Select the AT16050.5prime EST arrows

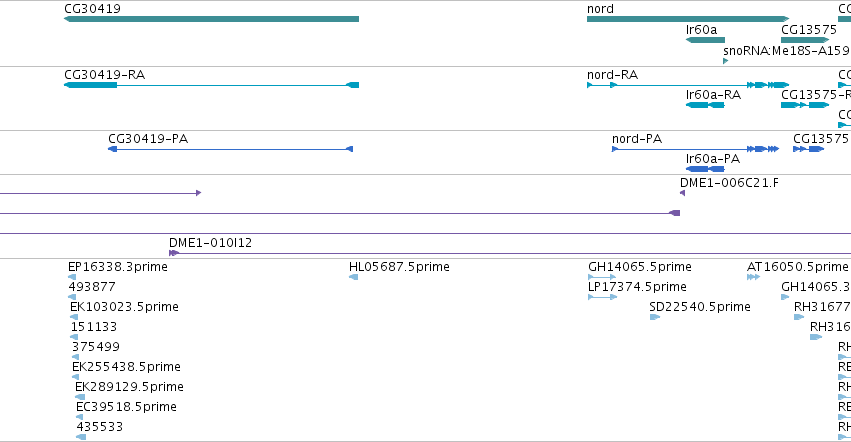pos(753,277)
